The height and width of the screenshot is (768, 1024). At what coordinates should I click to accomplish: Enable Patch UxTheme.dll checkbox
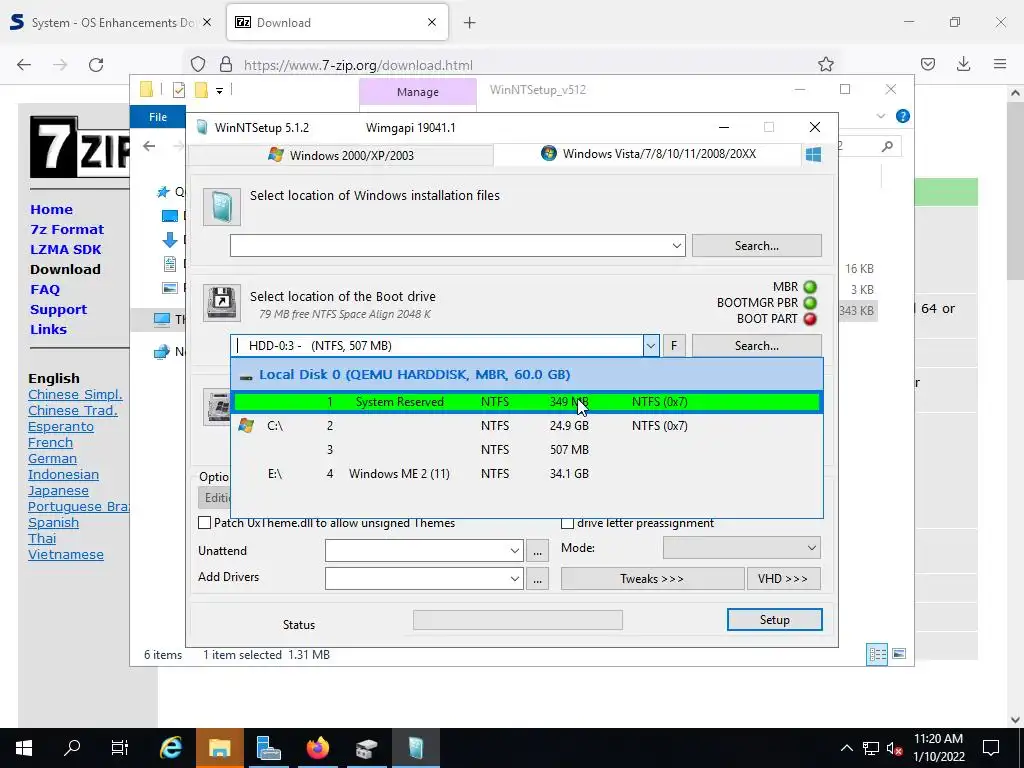click(204, 522)
